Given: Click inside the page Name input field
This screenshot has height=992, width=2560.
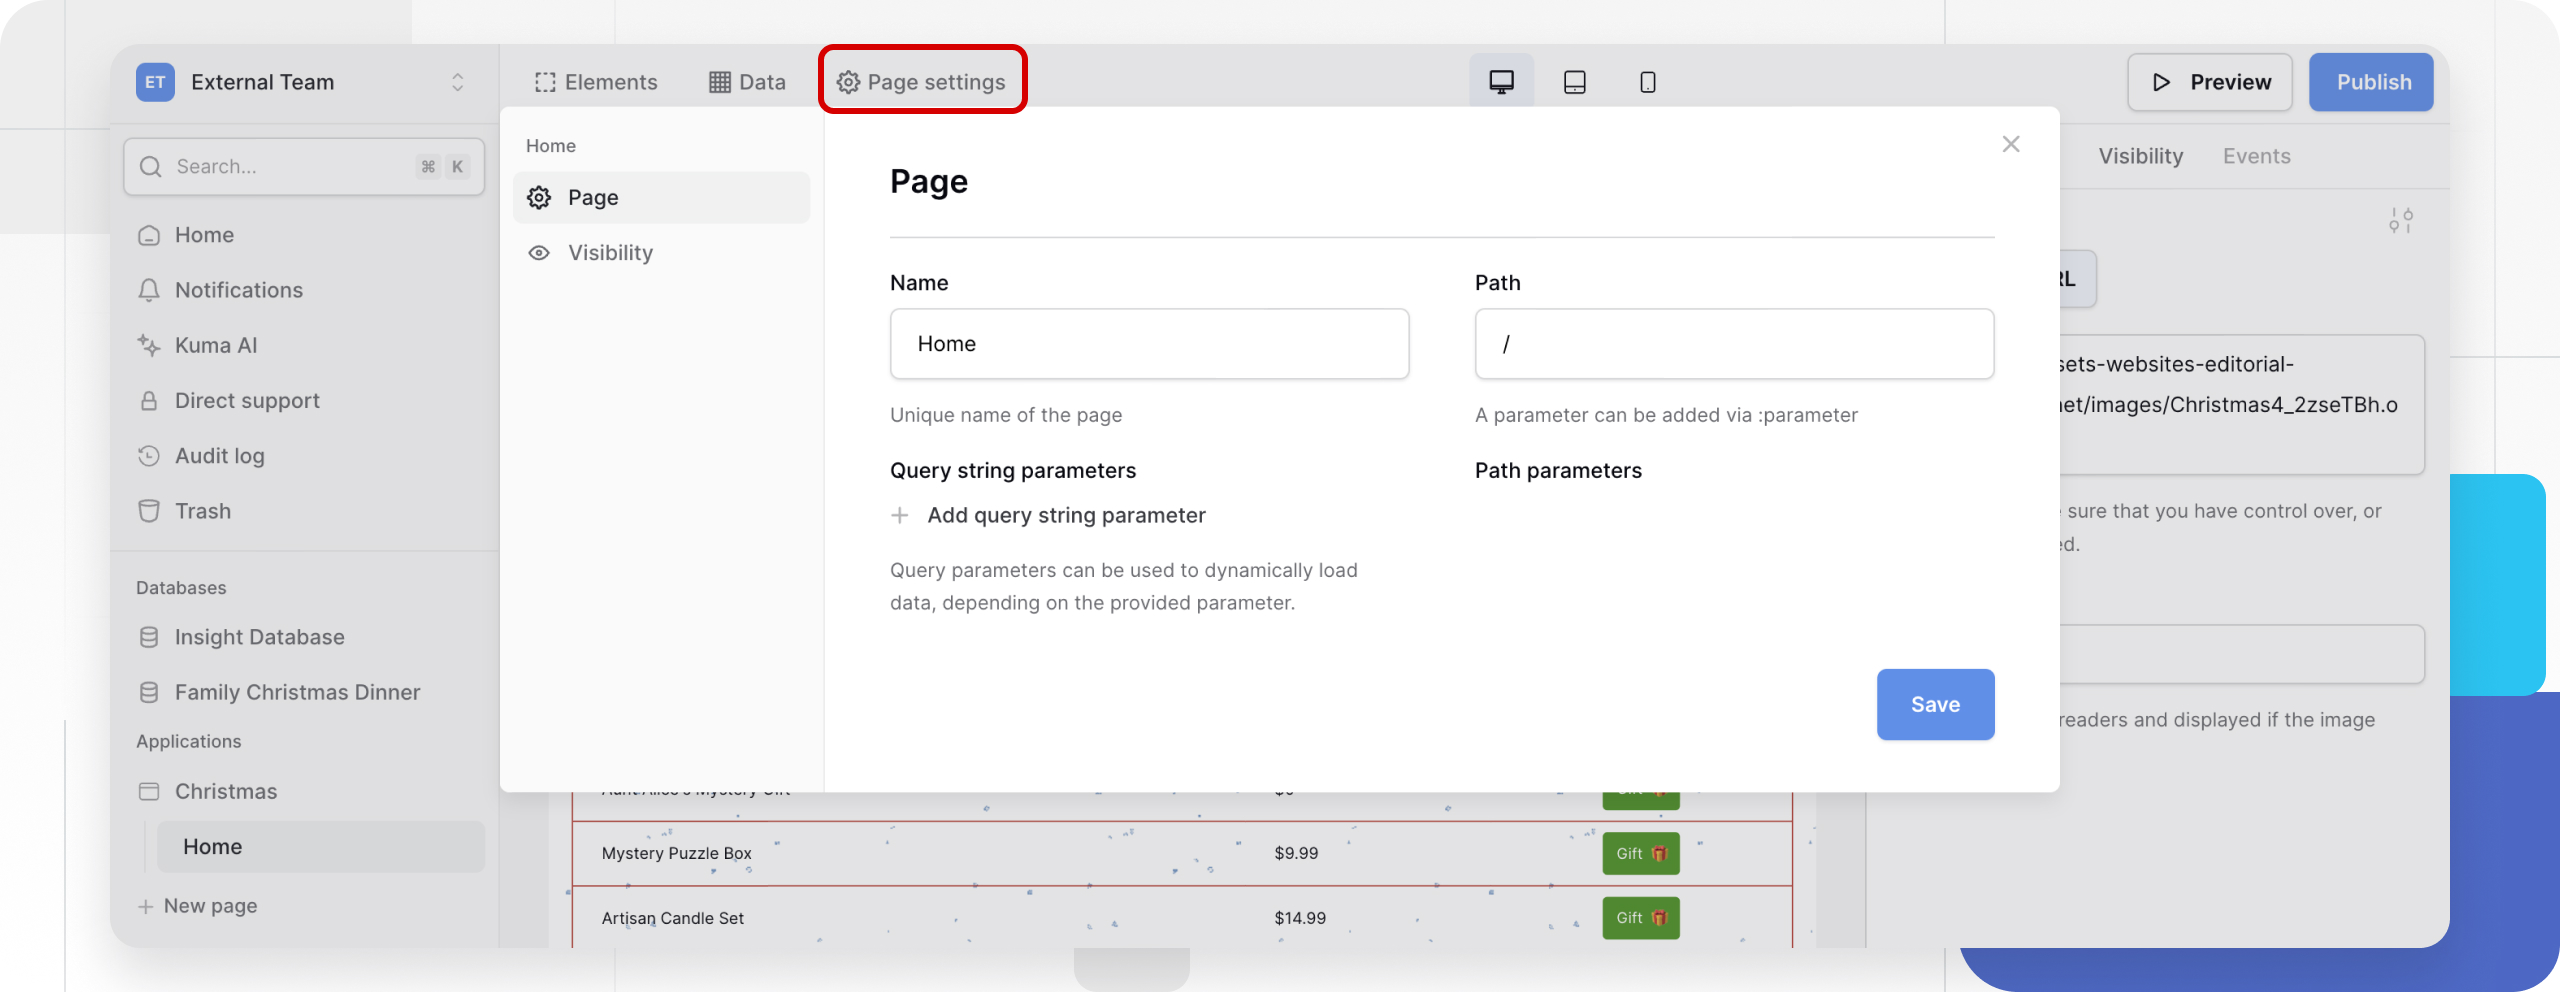Looking at the screenshot, I should click(1148, 343).
